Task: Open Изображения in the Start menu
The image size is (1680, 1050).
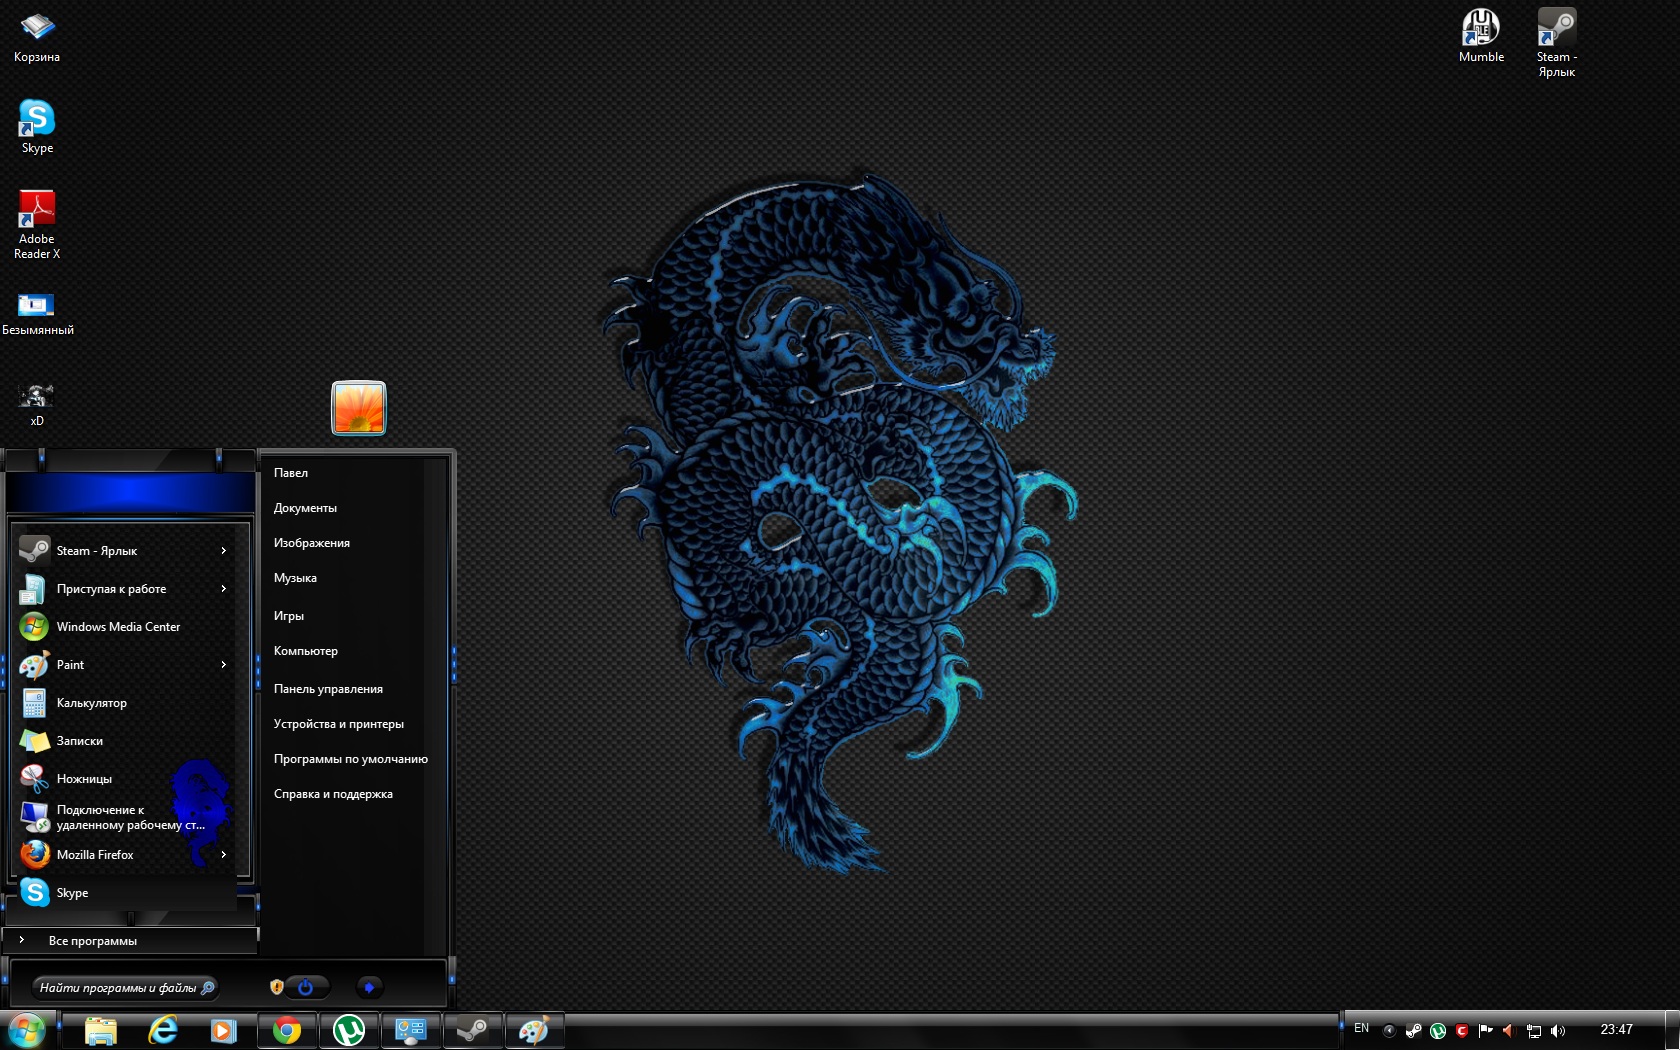Action: coord(312,543)
